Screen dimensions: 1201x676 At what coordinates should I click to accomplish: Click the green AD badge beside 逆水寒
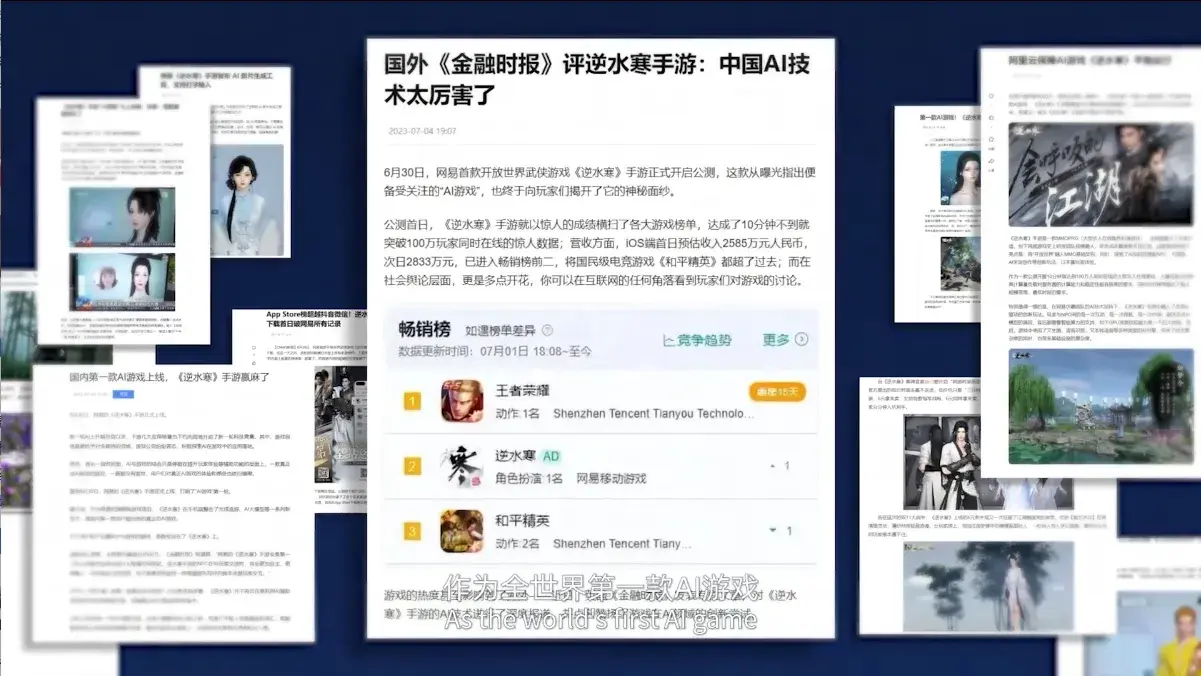pyautogui.click(x=551, y=455)
